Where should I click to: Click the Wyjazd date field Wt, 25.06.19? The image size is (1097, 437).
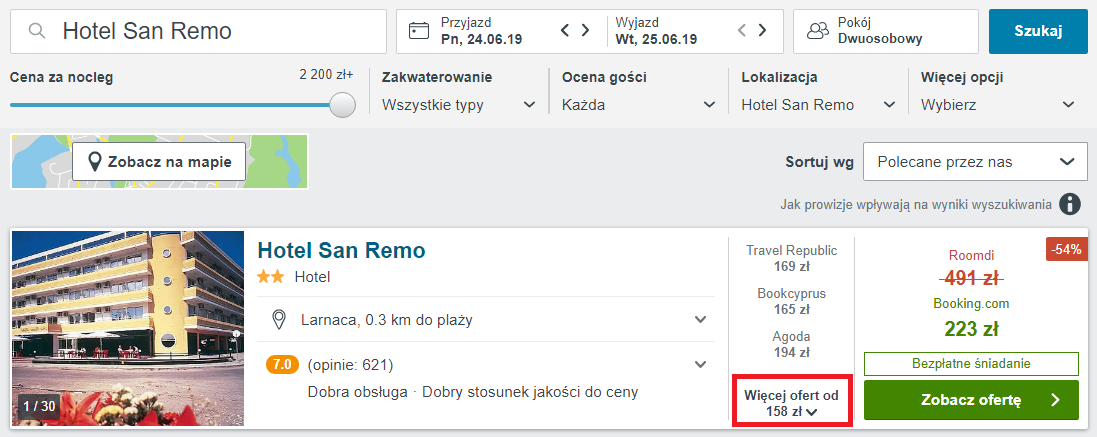656,31
